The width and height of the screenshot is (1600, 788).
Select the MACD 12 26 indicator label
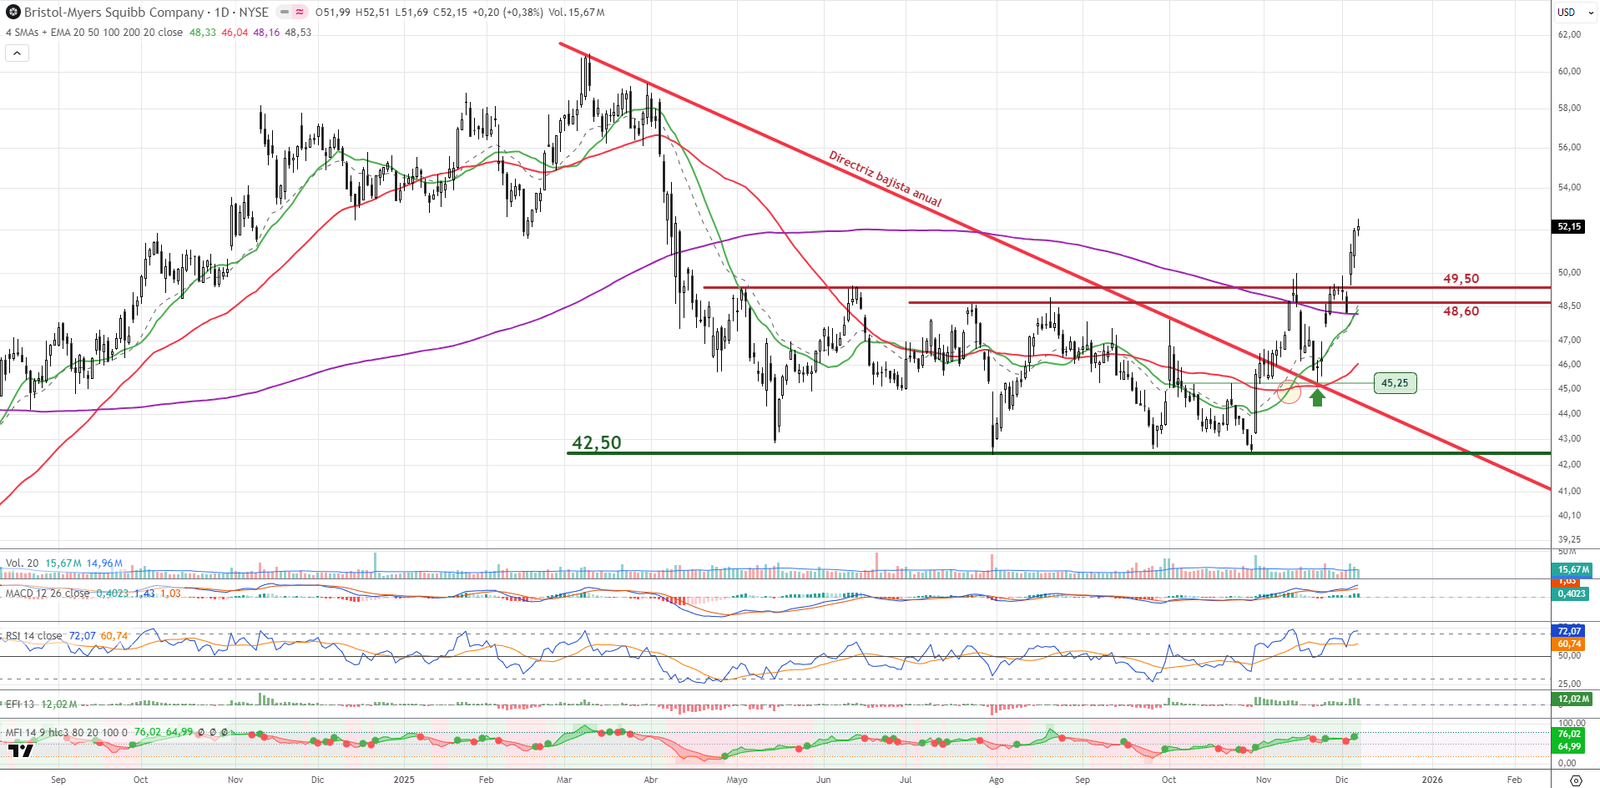[x=47, y=593]
